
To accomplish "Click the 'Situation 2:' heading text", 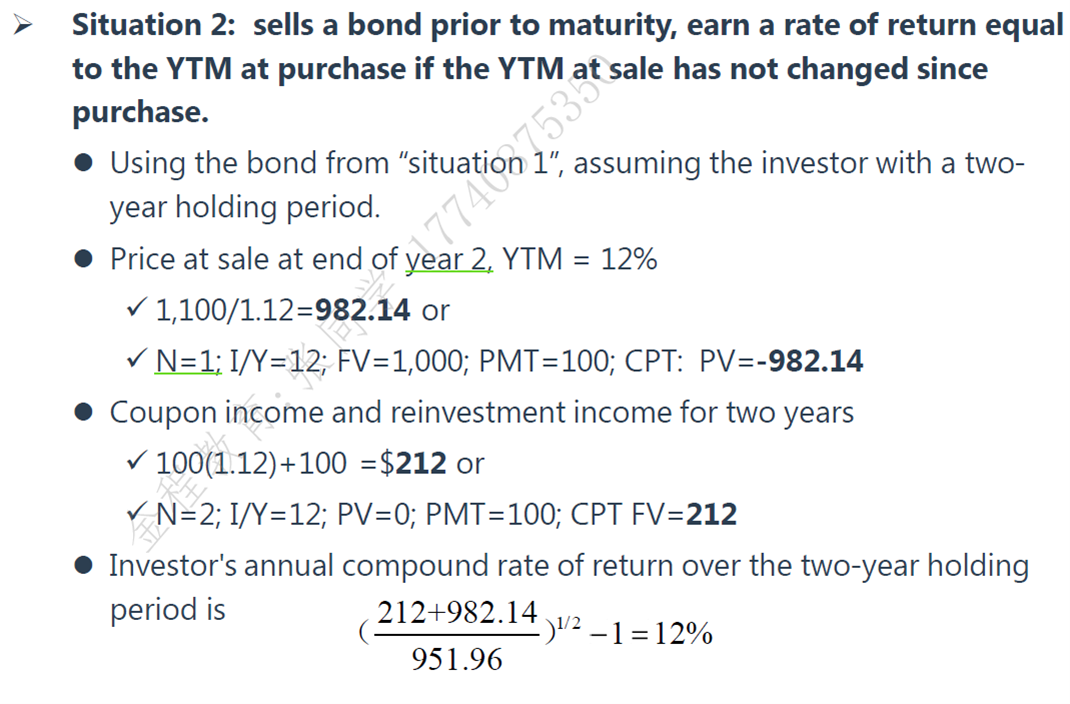I will [154, 25].
